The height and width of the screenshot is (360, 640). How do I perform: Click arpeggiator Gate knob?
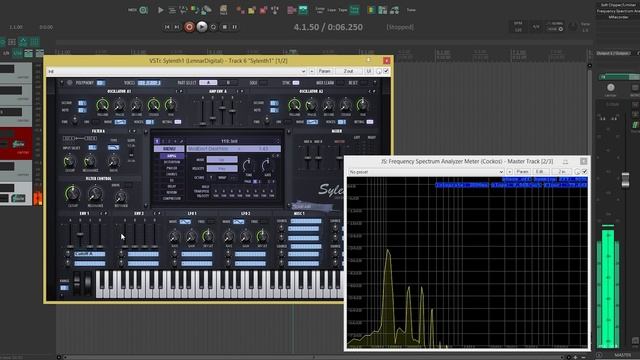pos(267,165)
